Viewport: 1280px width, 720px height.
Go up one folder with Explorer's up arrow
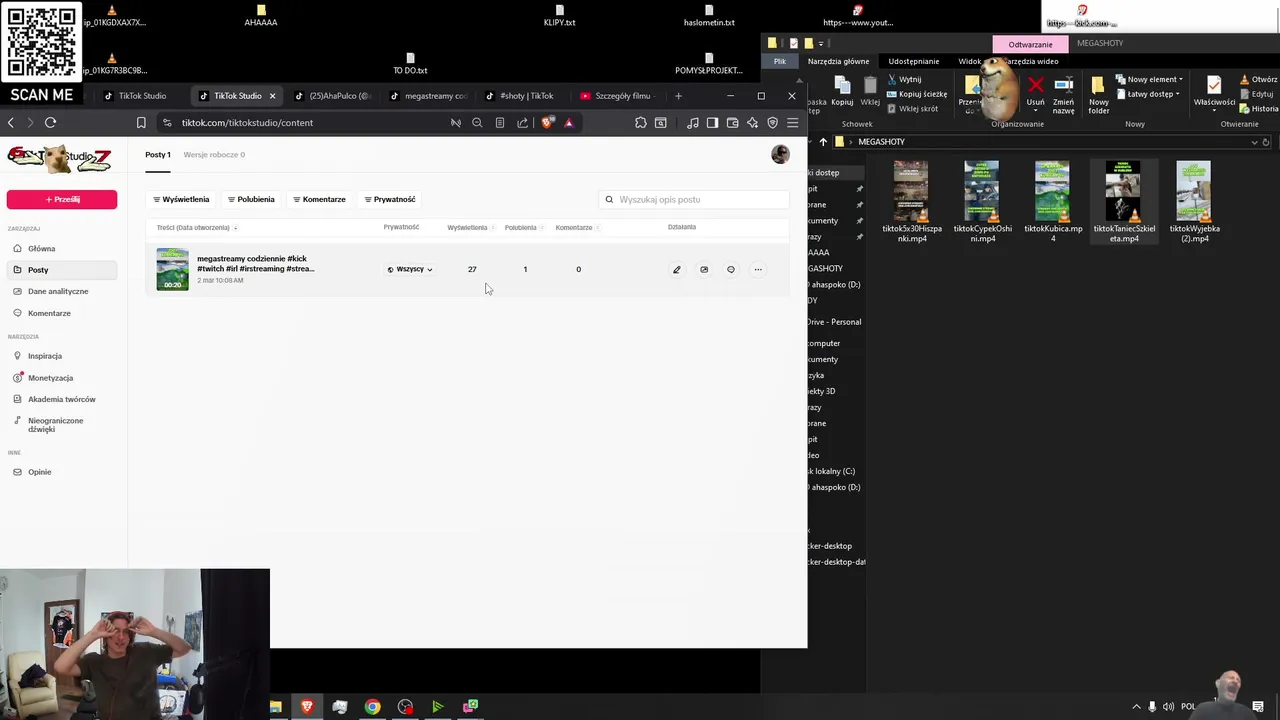point(823,142)
